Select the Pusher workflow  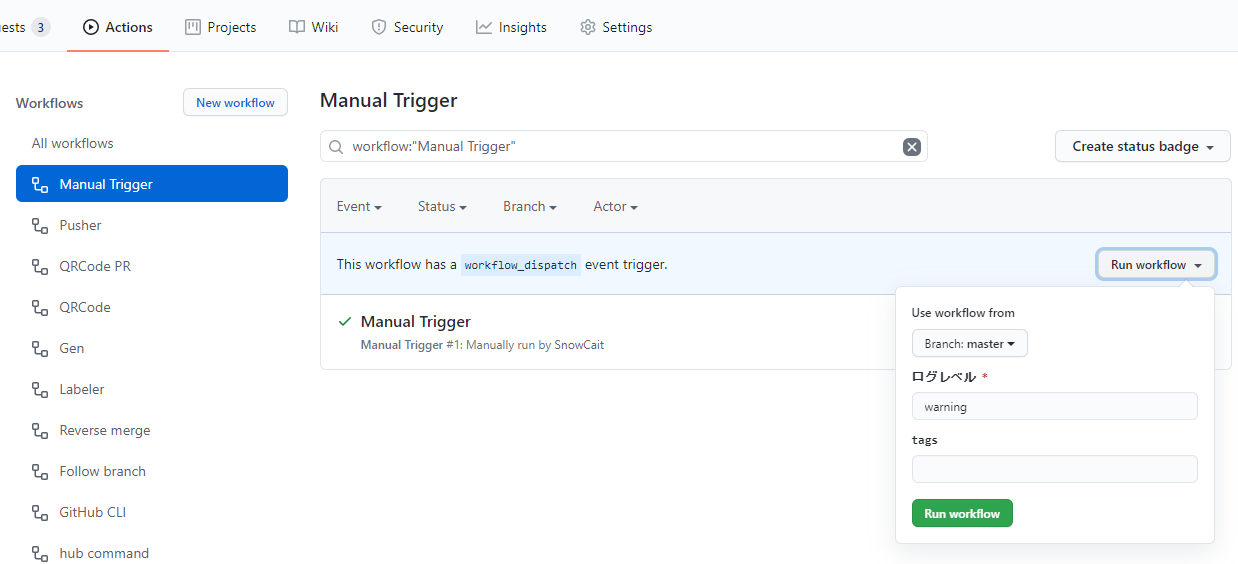pos(152,225)
